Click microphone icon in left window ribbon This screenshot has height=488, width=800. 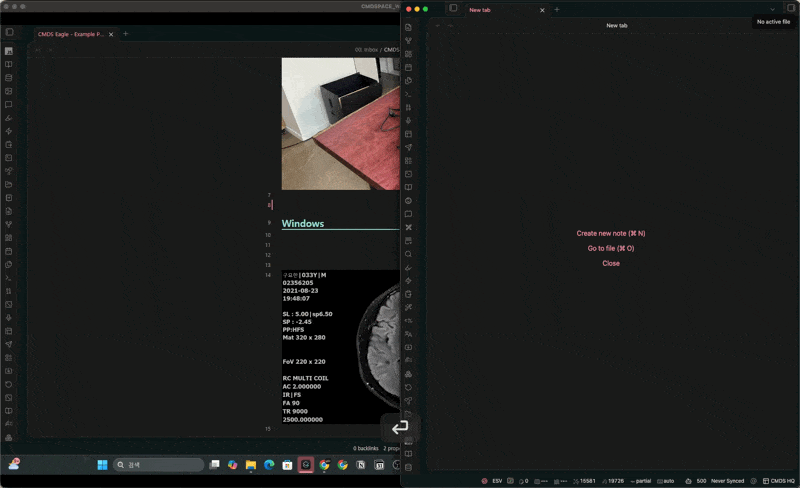tap(9, 318)
